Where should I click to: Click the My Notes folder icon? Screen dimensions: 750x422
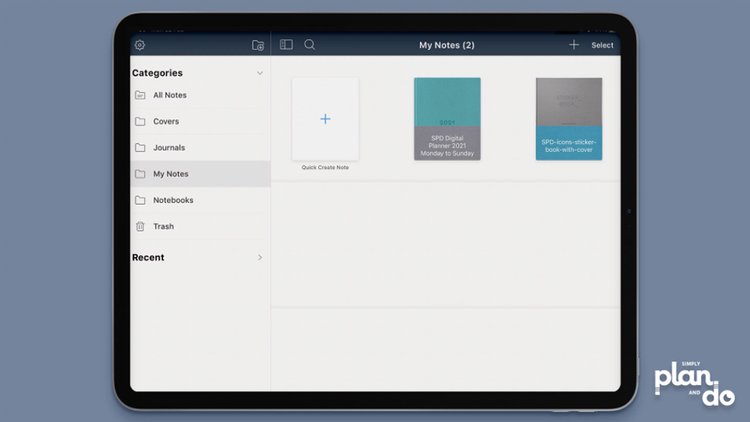pyautogui.click(x=140, y=174)
